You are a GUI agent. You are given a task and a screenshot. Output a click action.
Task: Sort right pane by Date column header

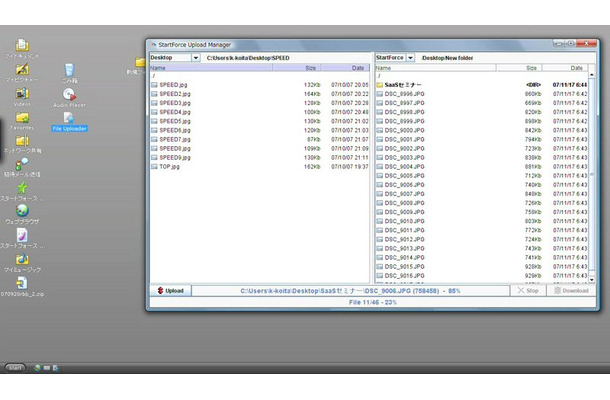coord(565,68)
